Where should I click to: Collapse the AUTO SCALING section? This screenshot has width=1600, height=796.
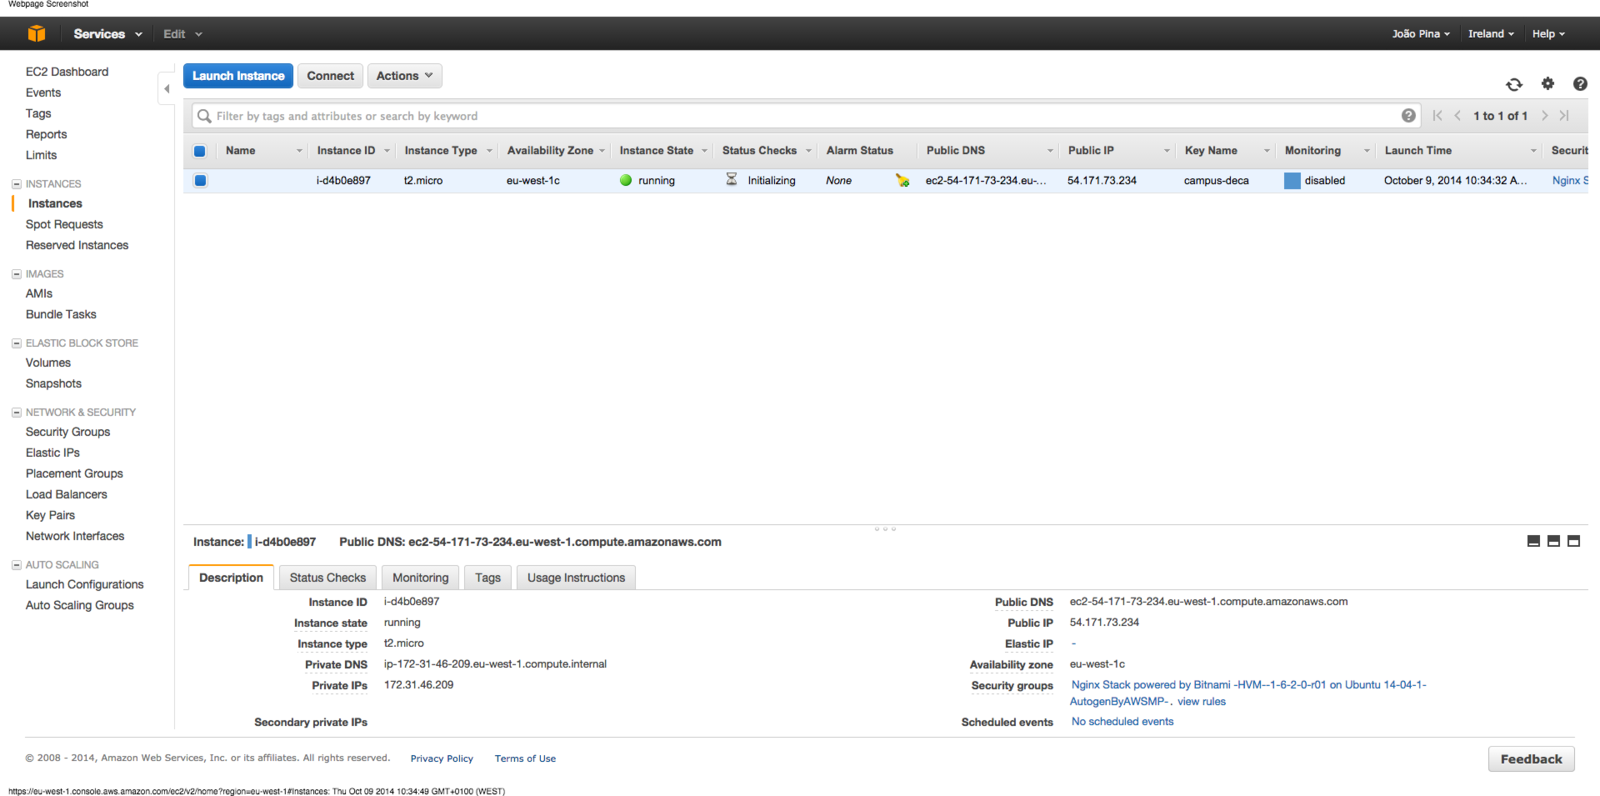point(16,565)
